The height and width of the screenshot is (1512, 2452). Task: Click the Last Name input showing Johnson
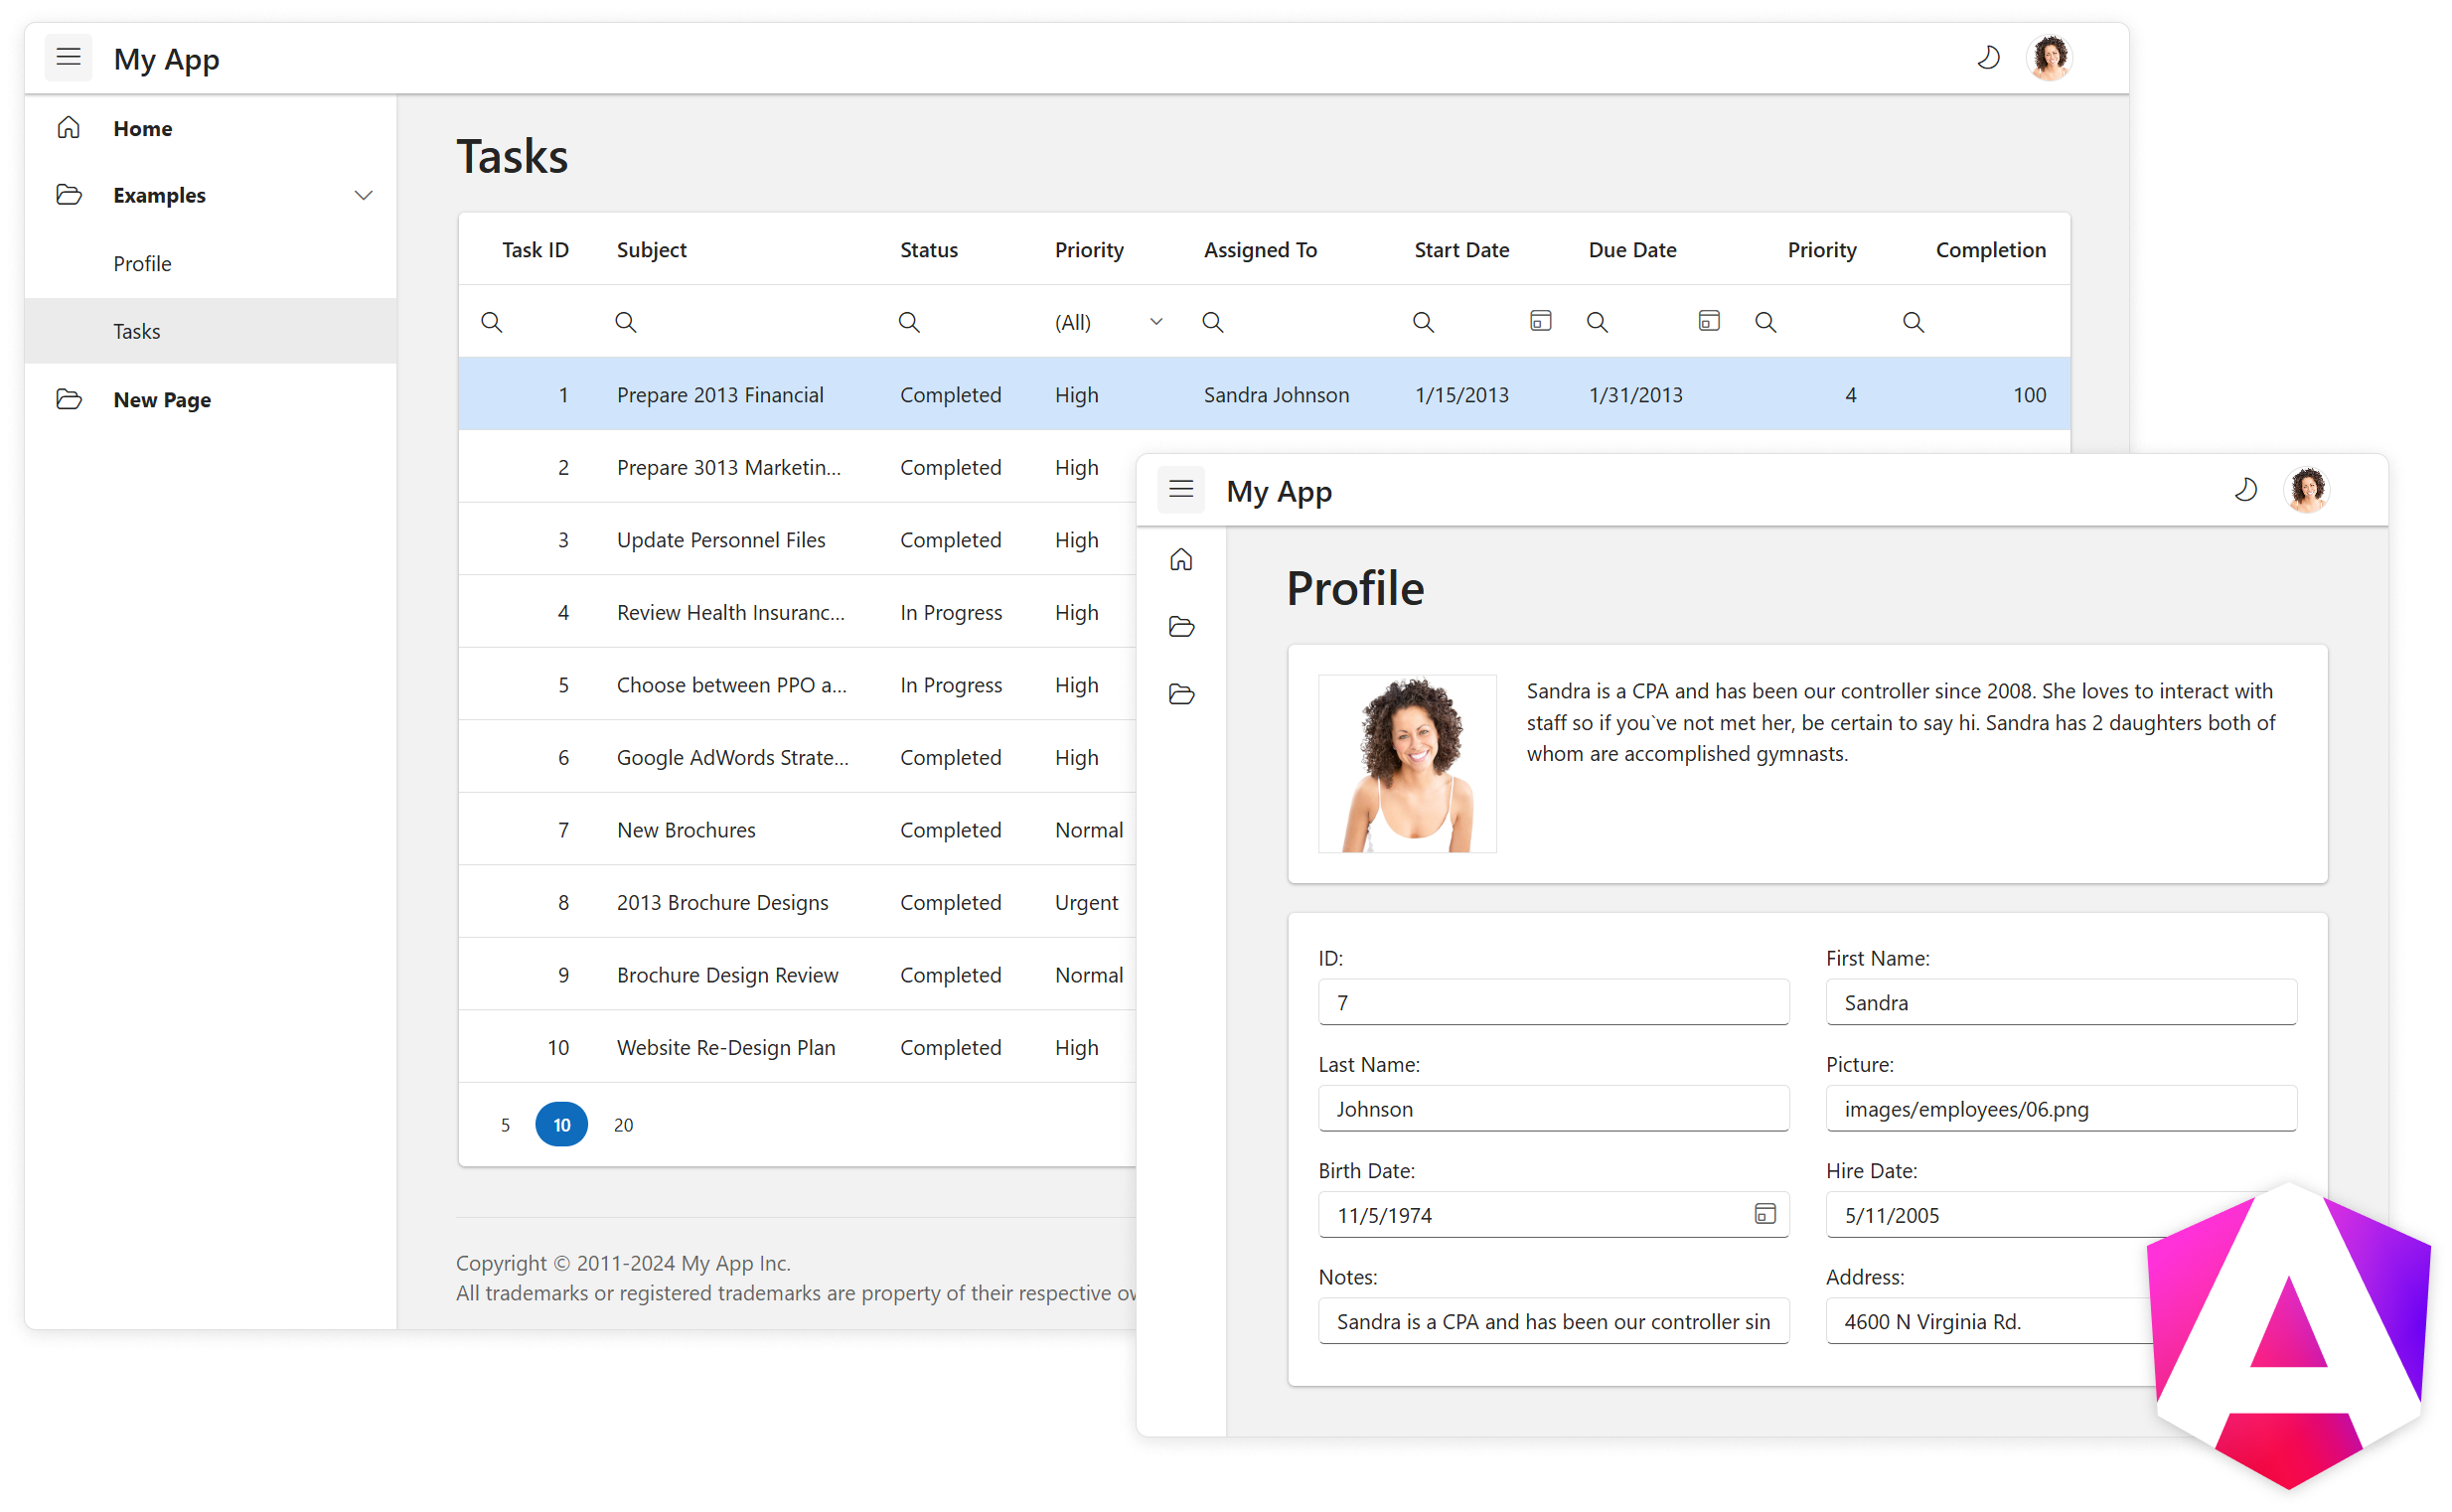[1552, 1108]
